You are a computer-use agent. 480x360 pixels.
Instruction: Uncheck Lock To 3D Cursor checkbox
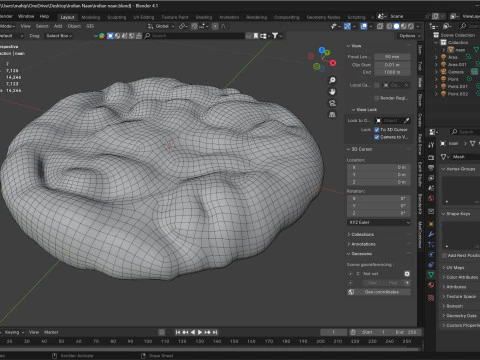(377, 130)
